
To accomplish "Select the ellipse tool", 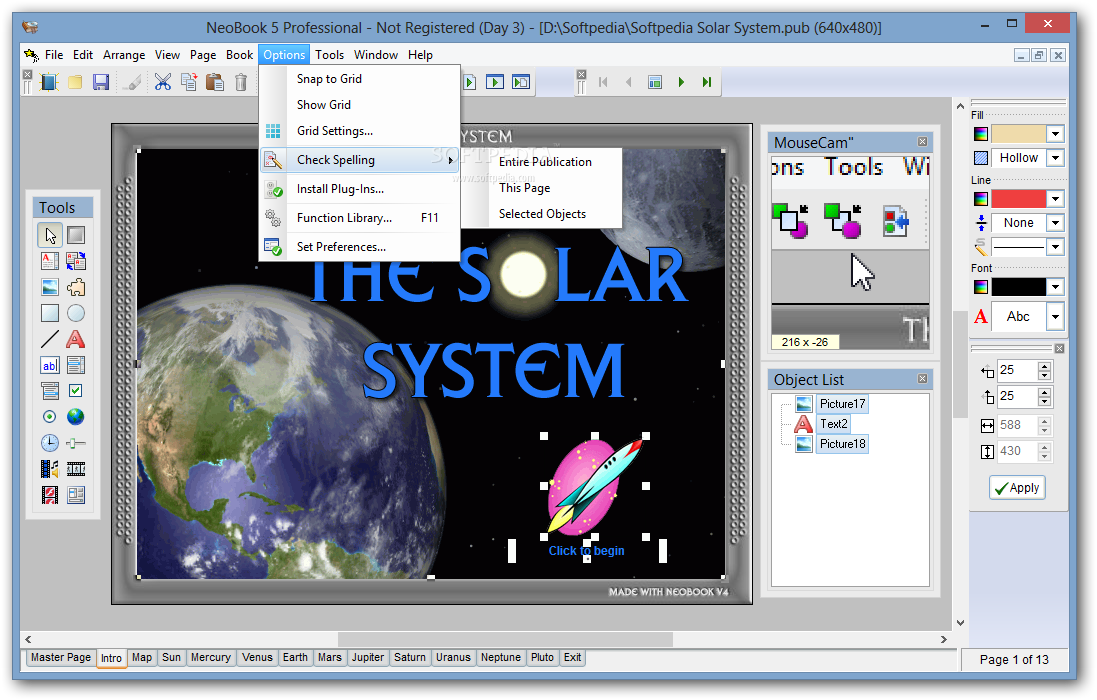I will point(76,313).
